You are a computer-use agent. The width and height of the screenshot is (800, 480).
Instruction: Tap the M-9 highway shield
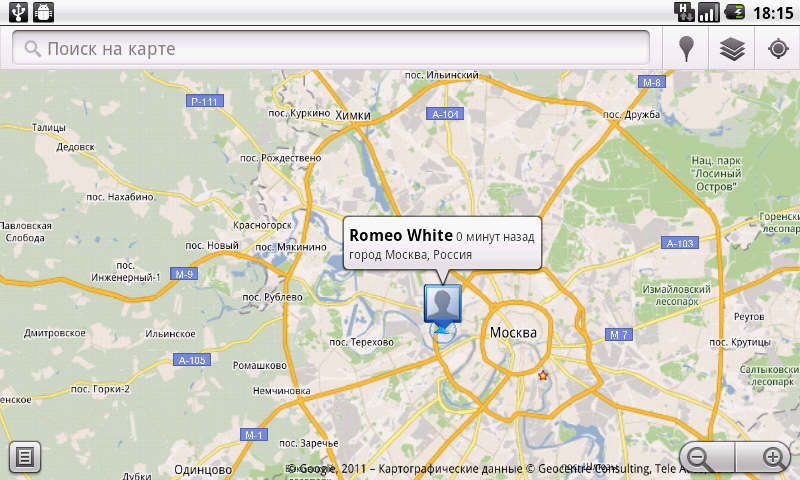click(x=183, y=273)
